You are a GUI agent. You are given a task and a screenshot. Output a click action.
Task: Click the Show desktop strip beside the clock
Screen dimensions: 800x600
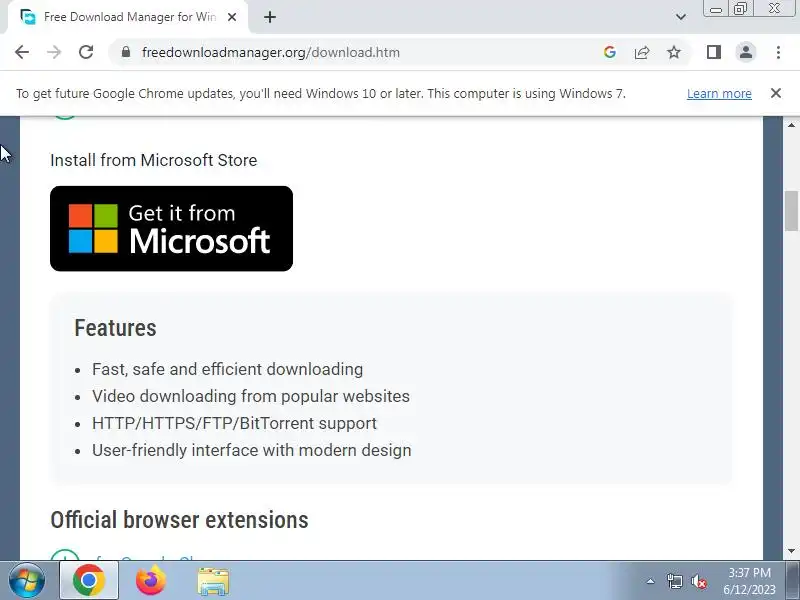pyautogui.click(x=792, y=581)
